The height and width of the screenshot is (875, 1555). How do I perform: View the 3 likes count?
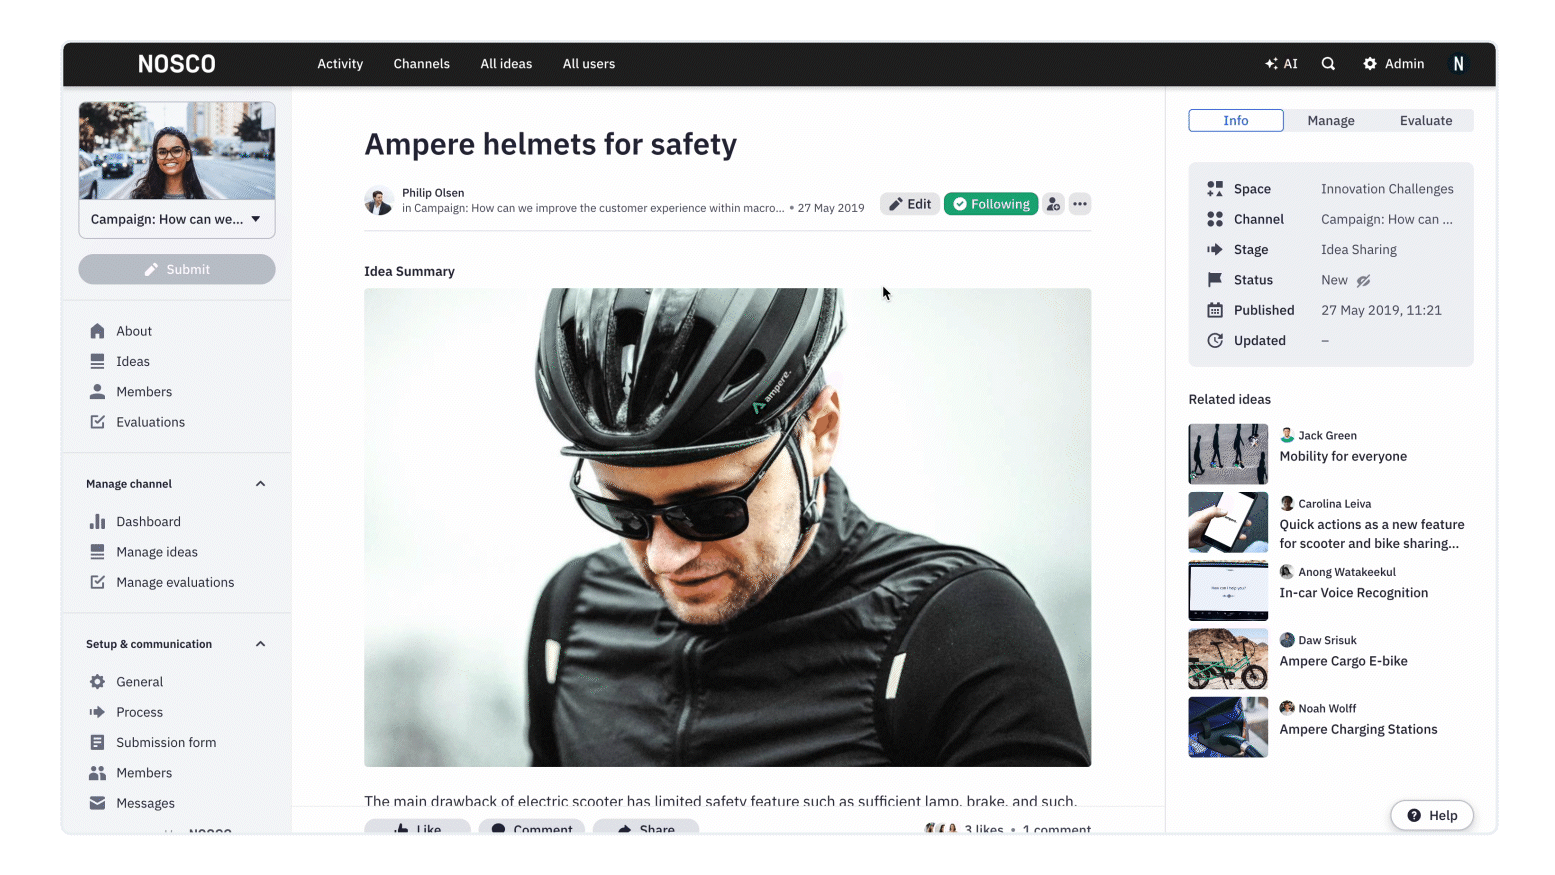pyautogui.click(x=983, y=829)
